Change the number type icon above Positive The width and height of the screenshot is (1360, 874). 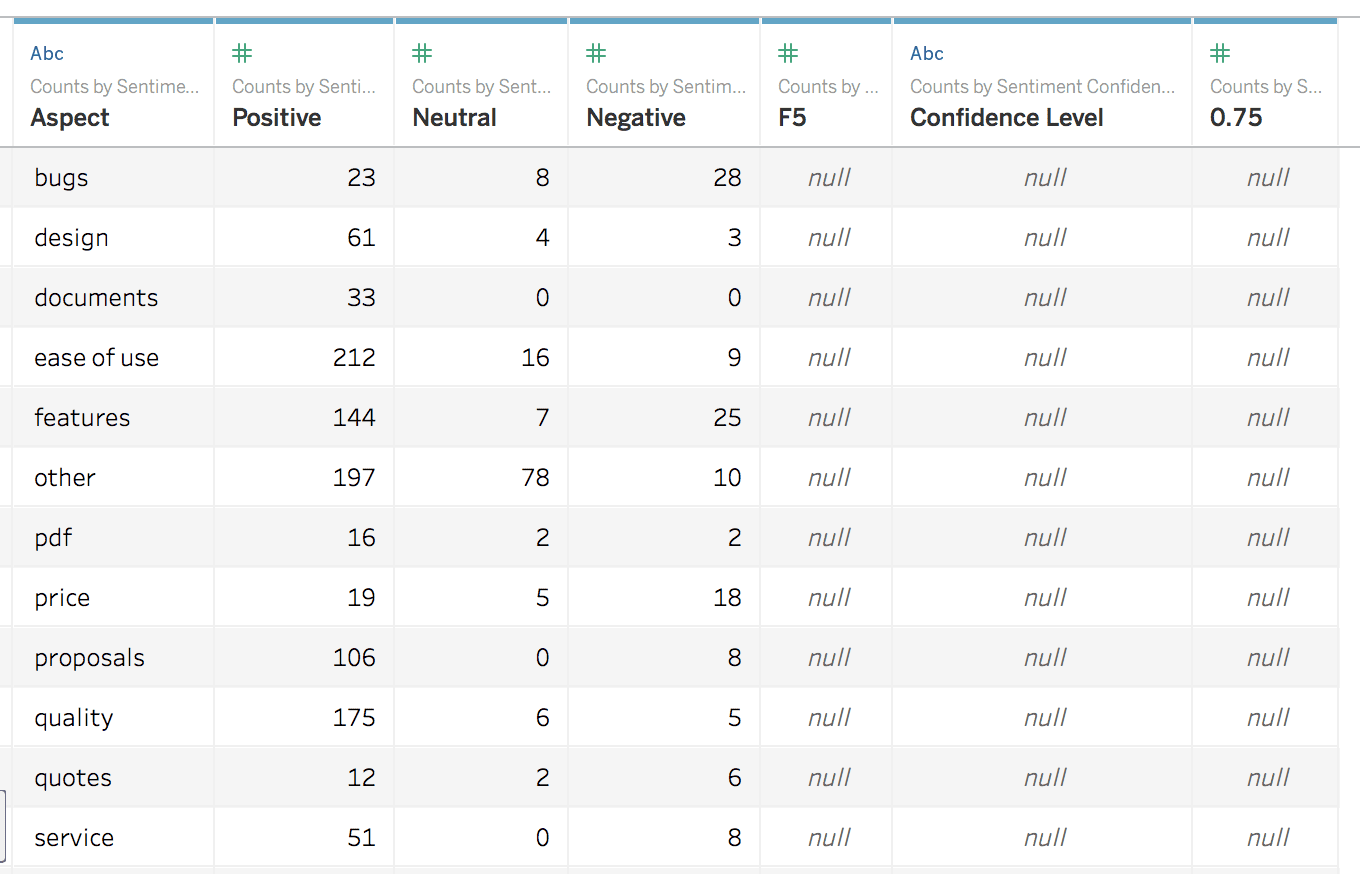(x=241, y=54)
